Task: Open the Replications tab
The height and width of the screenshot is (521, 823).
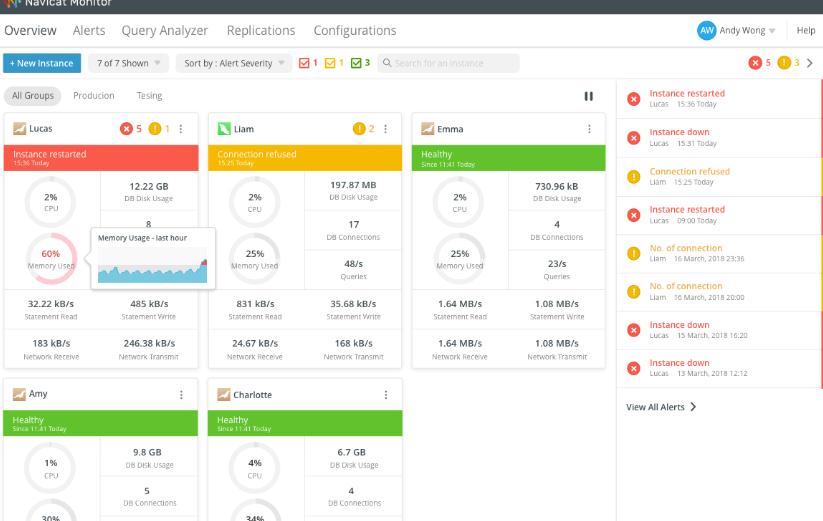Action: point(260,31)
